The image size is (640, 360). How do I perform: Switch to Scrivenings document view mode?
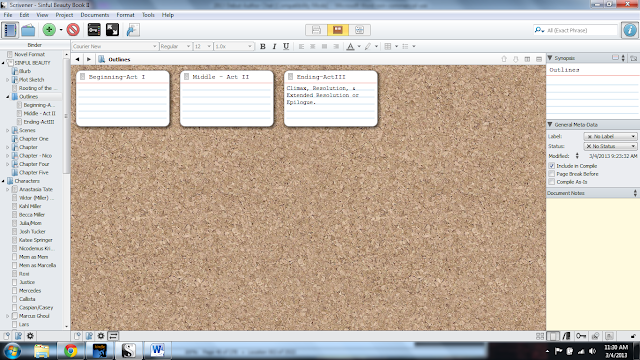316,30
